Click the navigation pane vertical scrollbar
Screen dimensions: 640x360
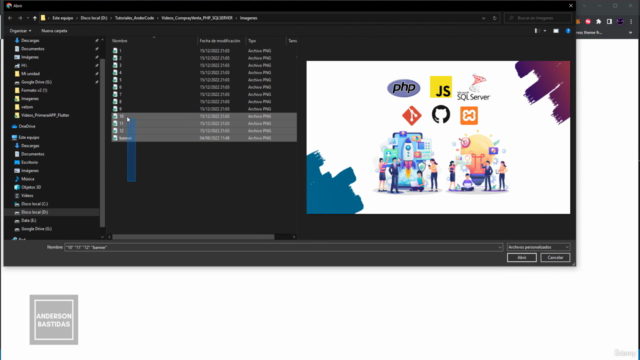[x=102, y=142]
